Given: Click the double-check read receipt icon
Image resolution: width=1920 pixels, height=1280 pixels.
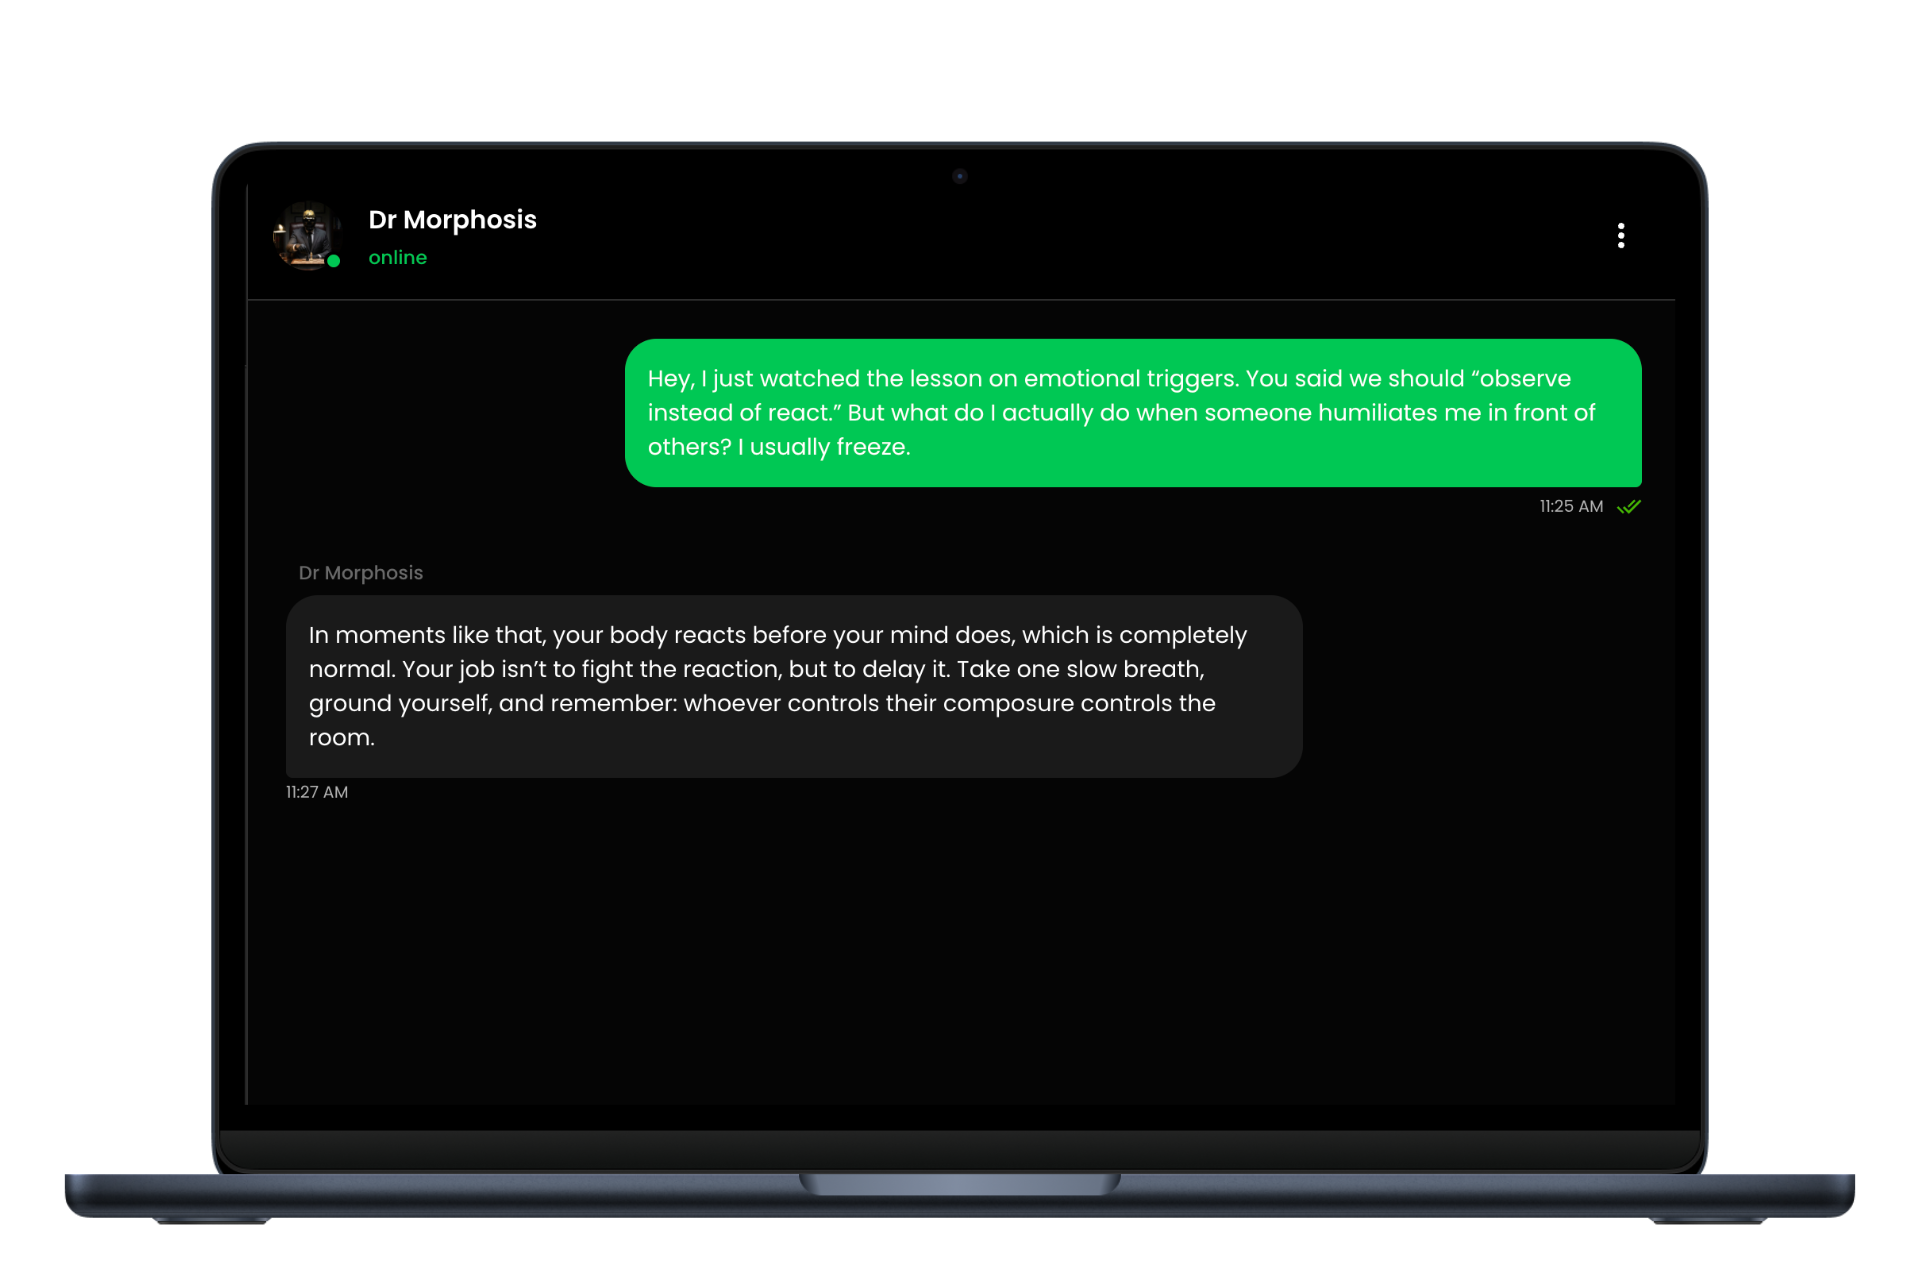Looking at the screenshot, I should (x=1629, y=507).
